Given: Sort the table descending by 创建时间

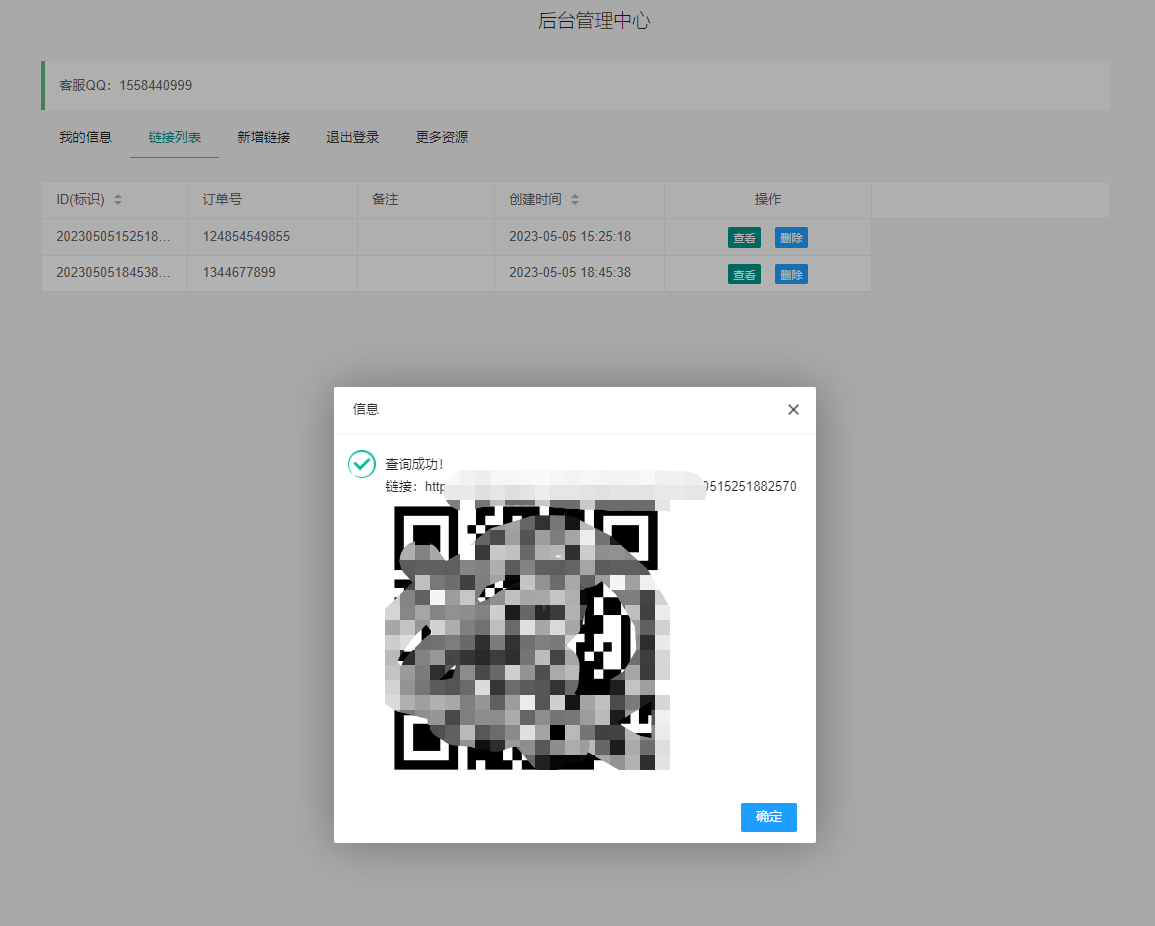Looking at the screenshot, I should 575,203.
